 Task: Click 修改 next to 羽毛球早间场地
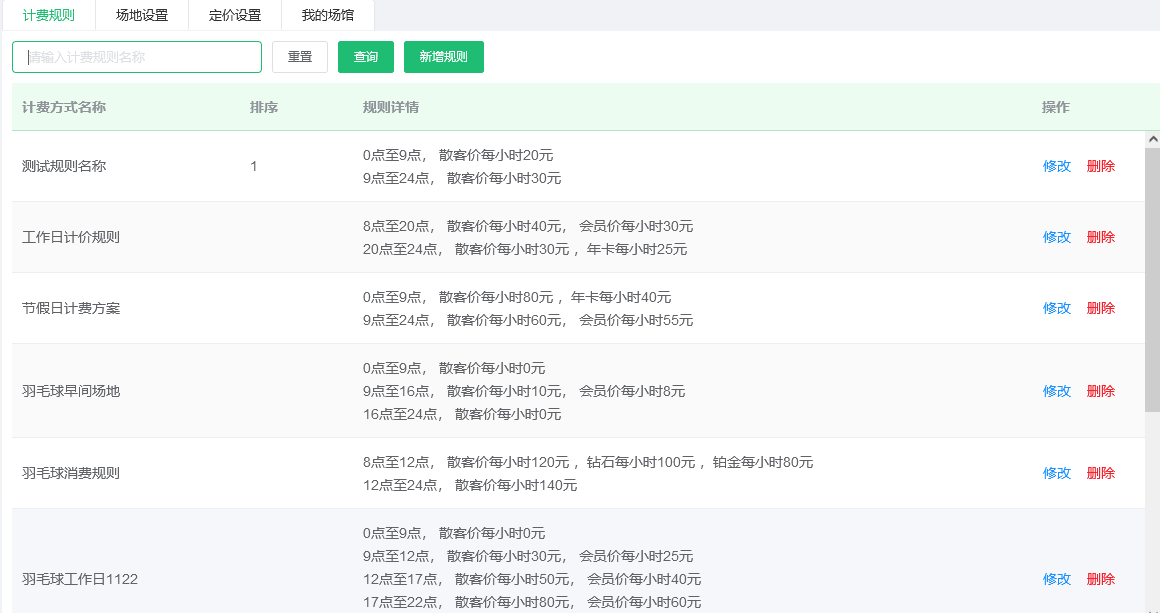(x=1056, y=391)
